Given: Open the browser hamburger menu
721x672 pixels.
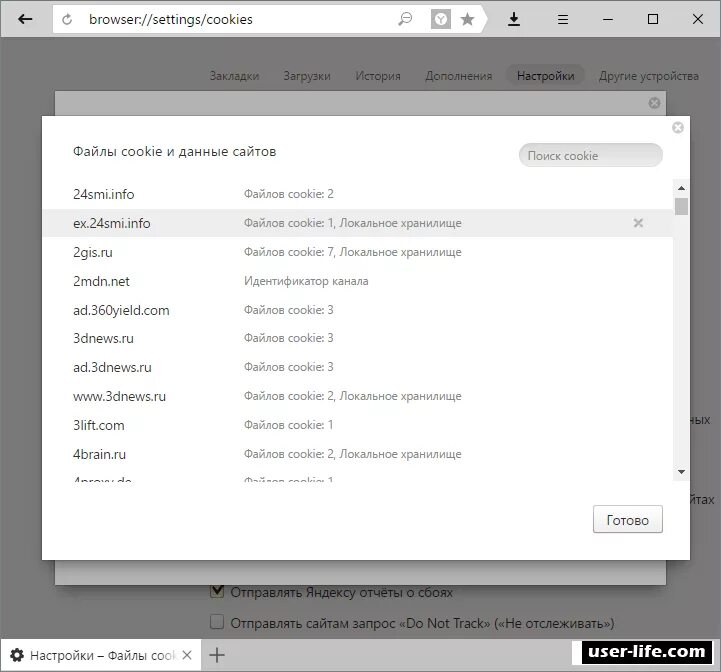Looking at the screenshot, I should coord(563,19).
